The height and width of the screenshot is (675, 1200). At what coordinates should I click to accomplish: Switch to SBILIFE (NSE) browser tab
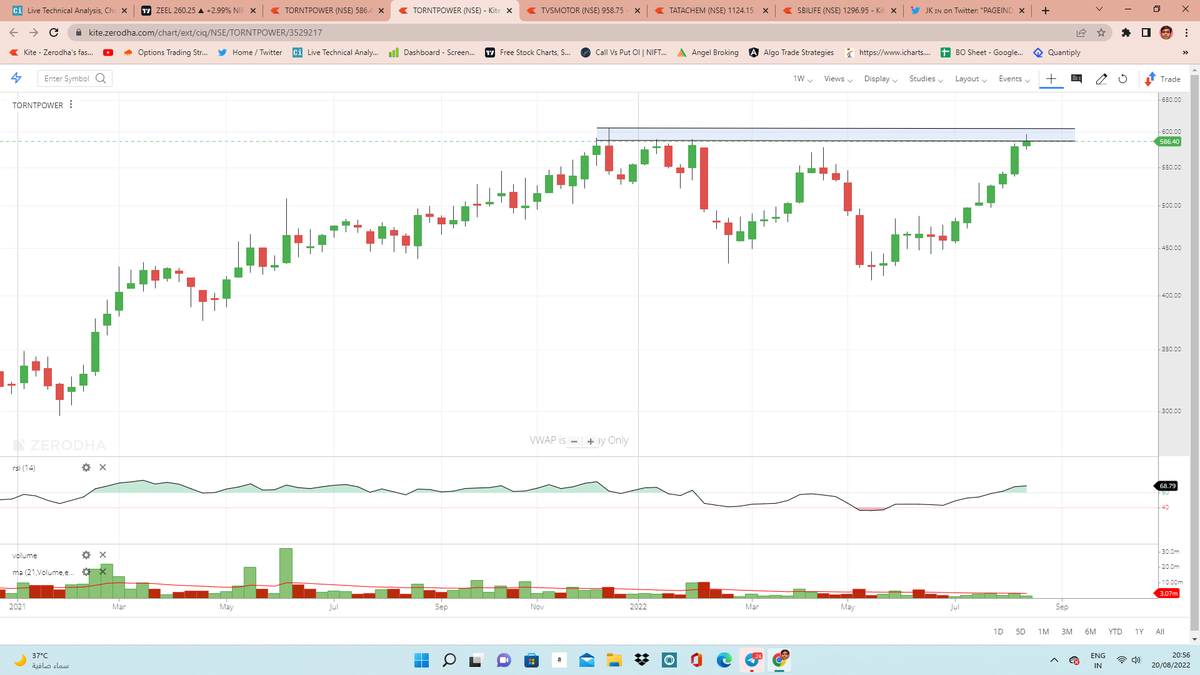click(838, 11)
